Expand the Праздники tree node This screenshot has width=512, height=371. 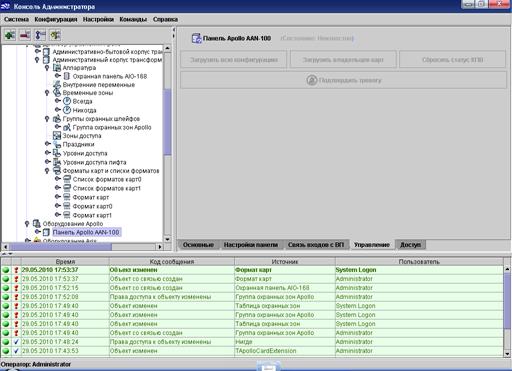[47, 144]
